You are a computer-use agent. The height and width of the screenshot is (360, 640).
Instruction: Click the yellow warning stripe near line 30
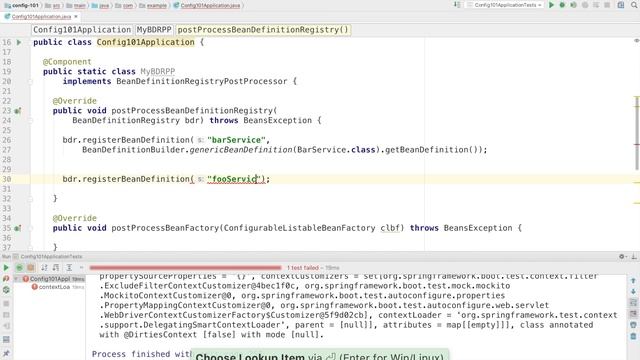click(x=636, y=182)
